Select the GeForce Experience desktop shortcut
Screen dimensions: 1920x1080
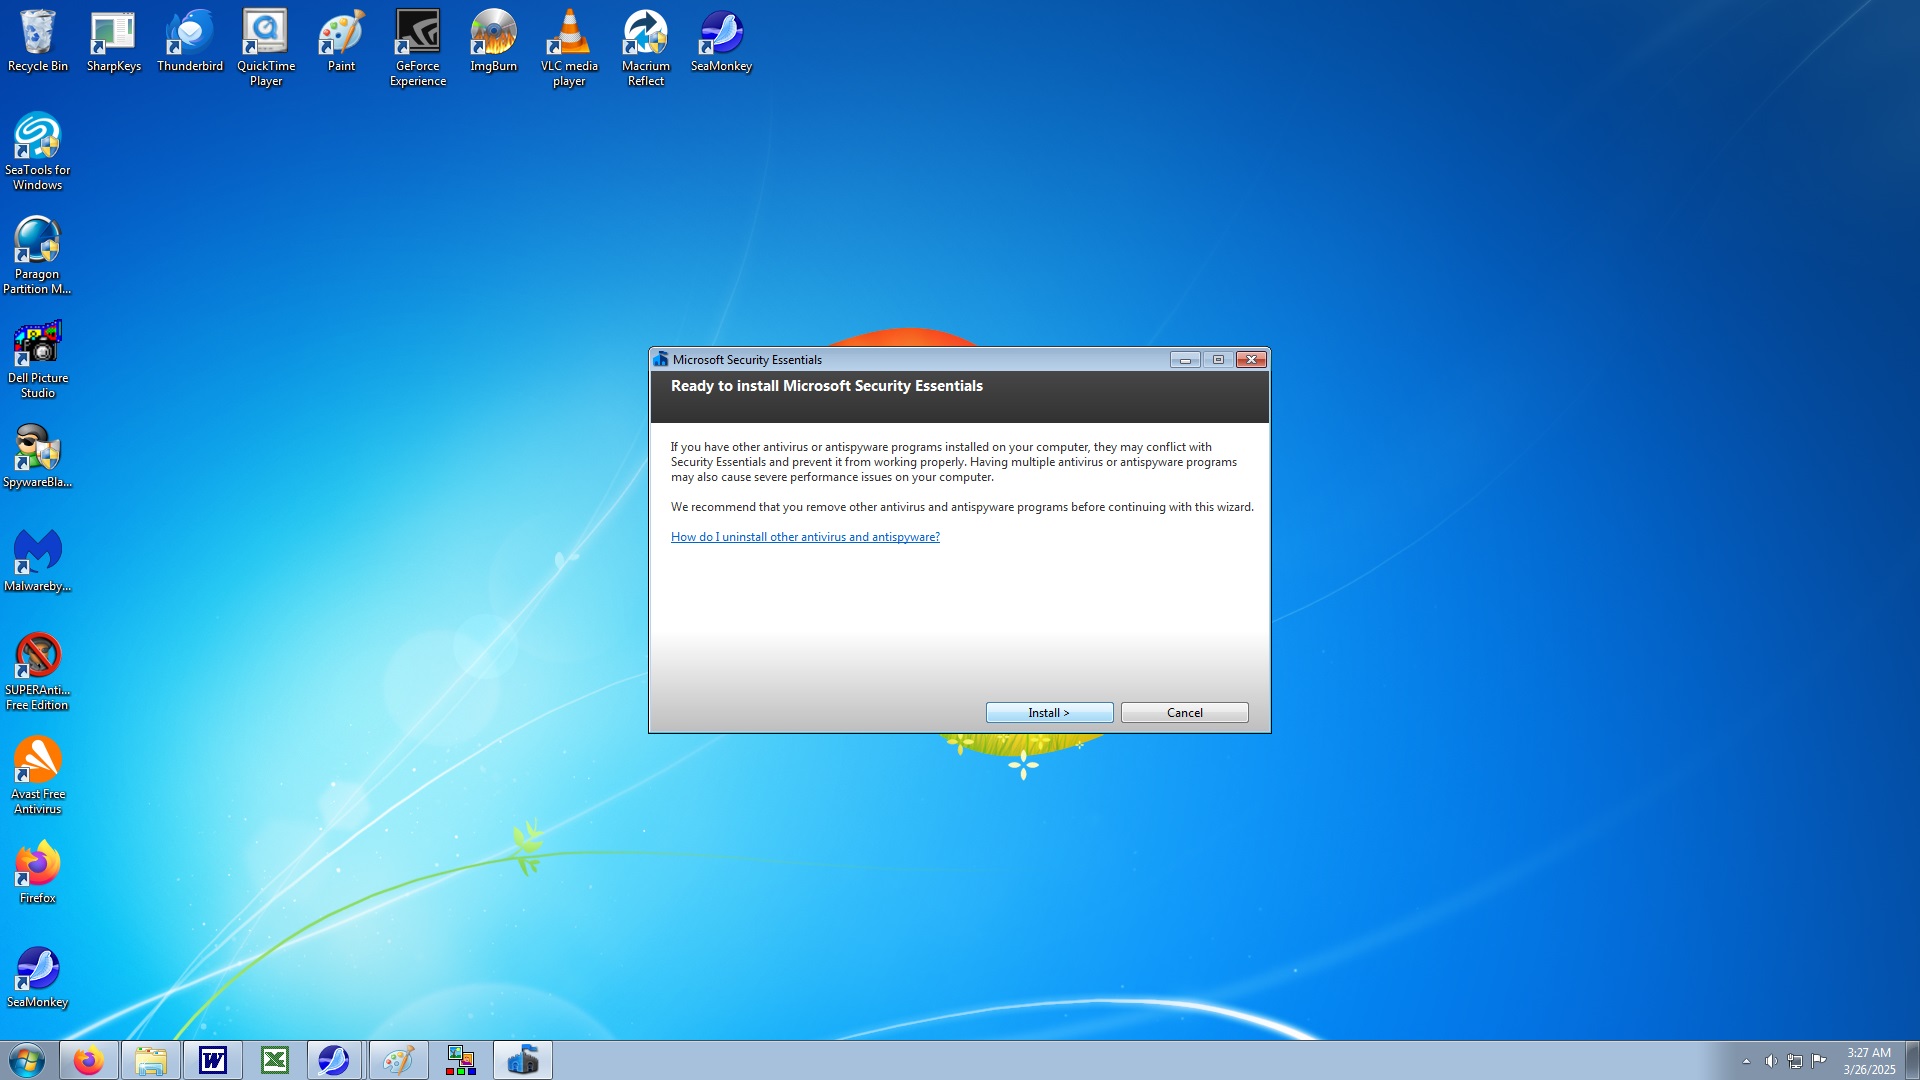(417, 48)
